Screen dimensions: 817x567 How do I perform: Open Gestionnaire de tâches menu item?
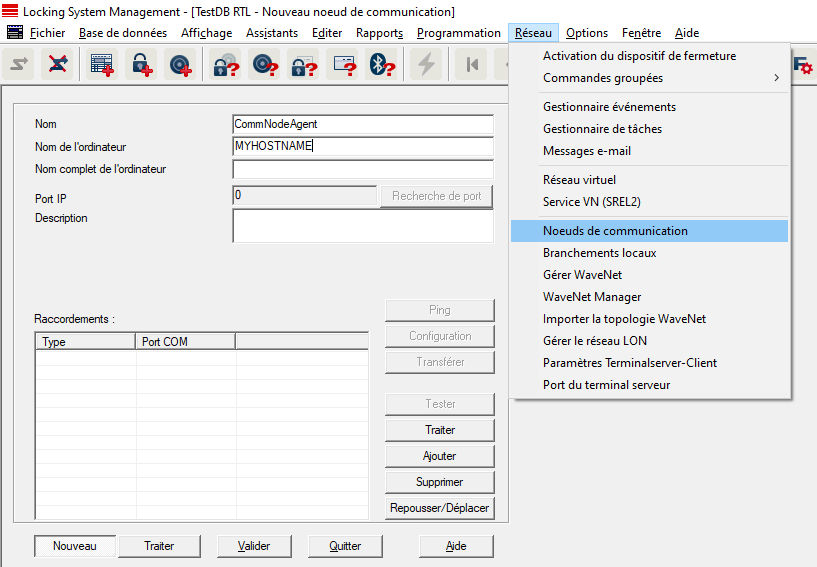pyautogui.click(x=602, y=129)
